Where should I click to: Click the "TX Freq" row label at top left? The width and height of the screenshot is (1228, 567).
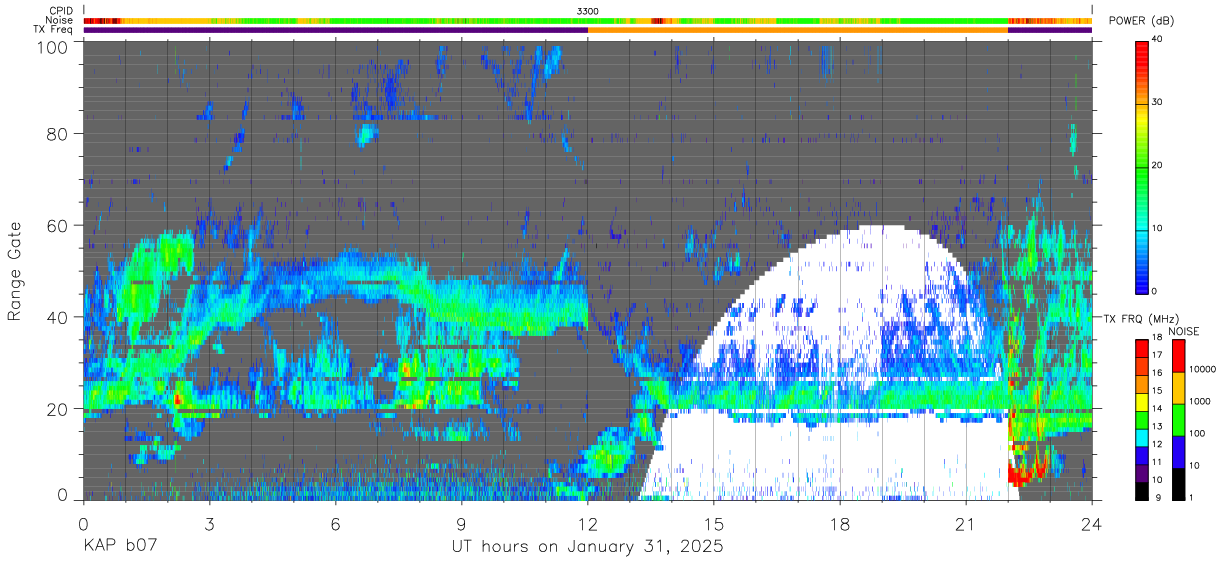(54, 29)
